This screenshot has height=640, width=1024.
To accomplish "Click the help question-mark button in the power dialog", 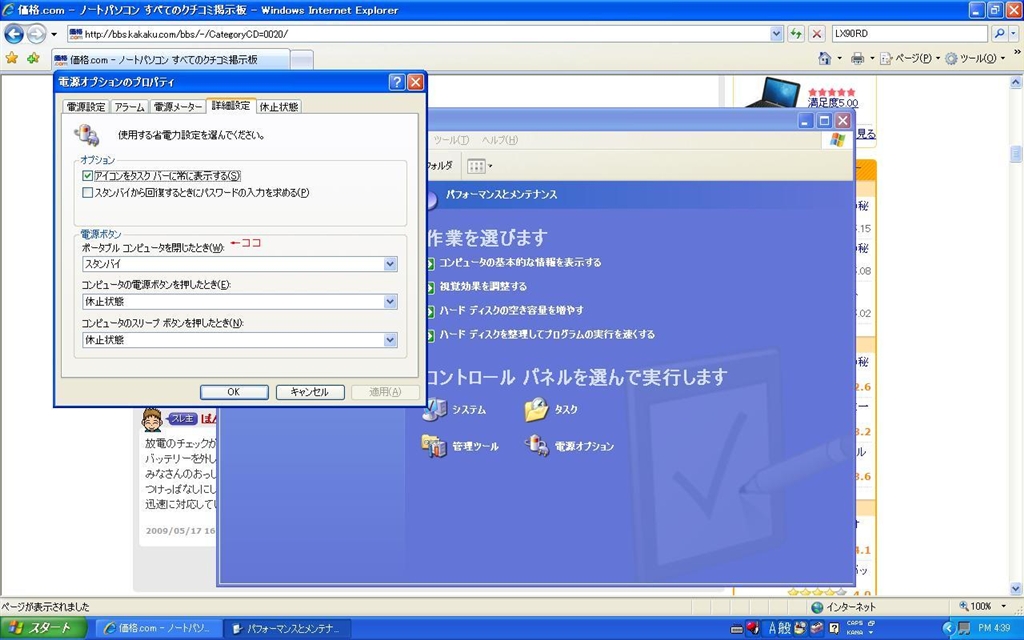I will 396,82.
